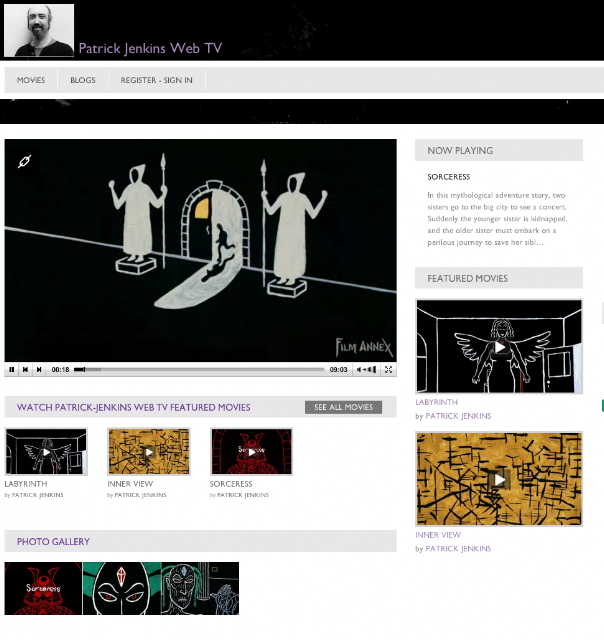Viewport: 604px width, 640px height.
Task: Go to REGISTER - SIGN IN
Action: coord(157,80)
